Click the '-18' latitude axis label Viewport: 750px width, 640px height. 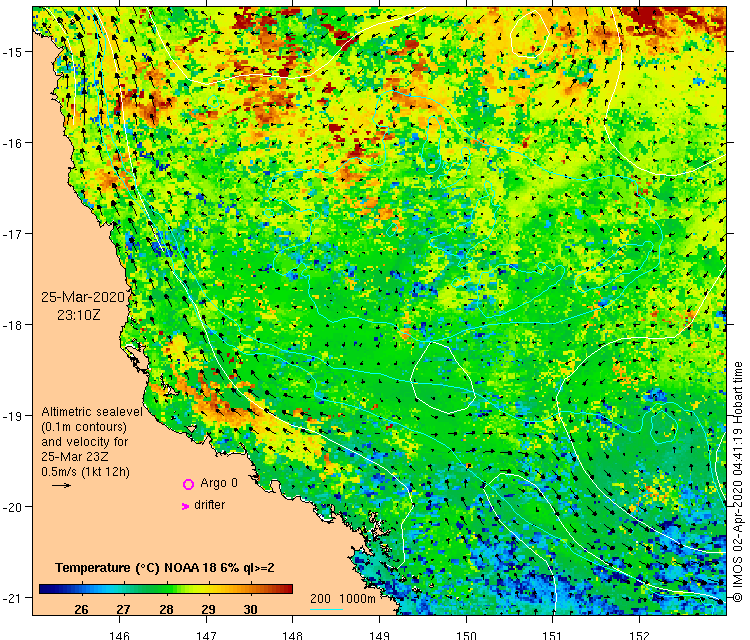pyautogui.click(x=11, y=325)
